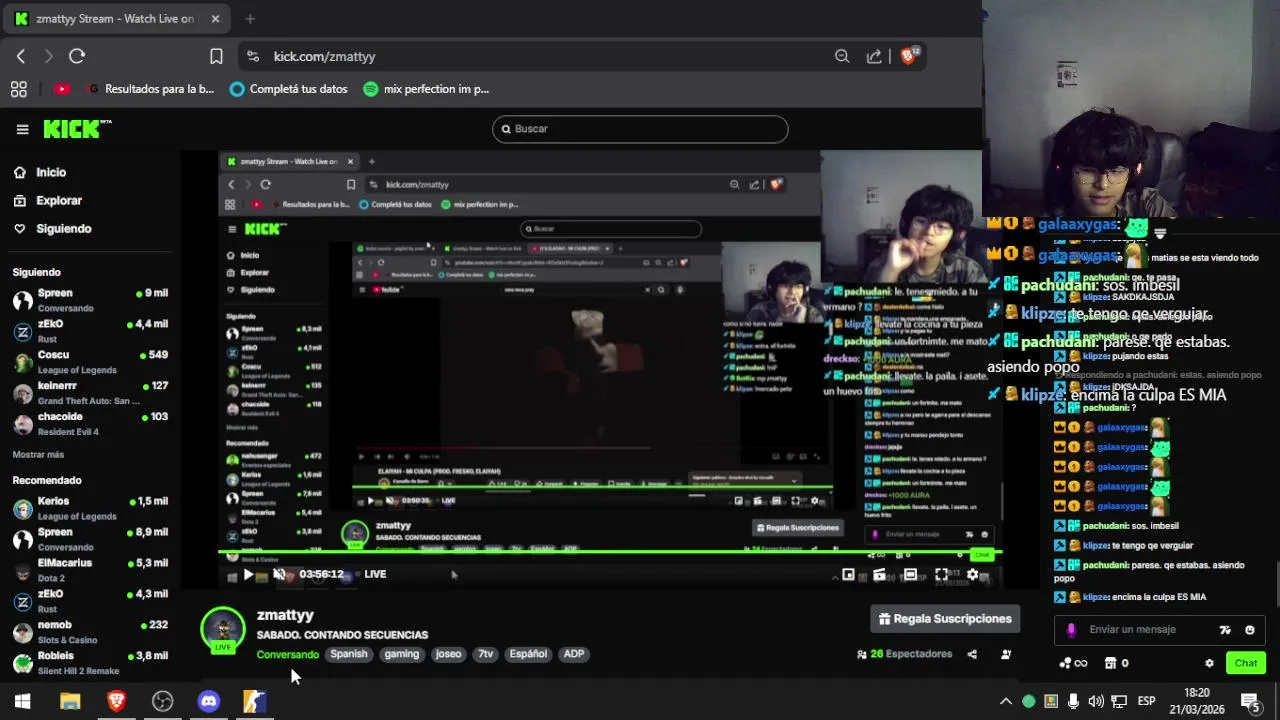
Task: Expand the list with Mostrar más
Action: 38,455
